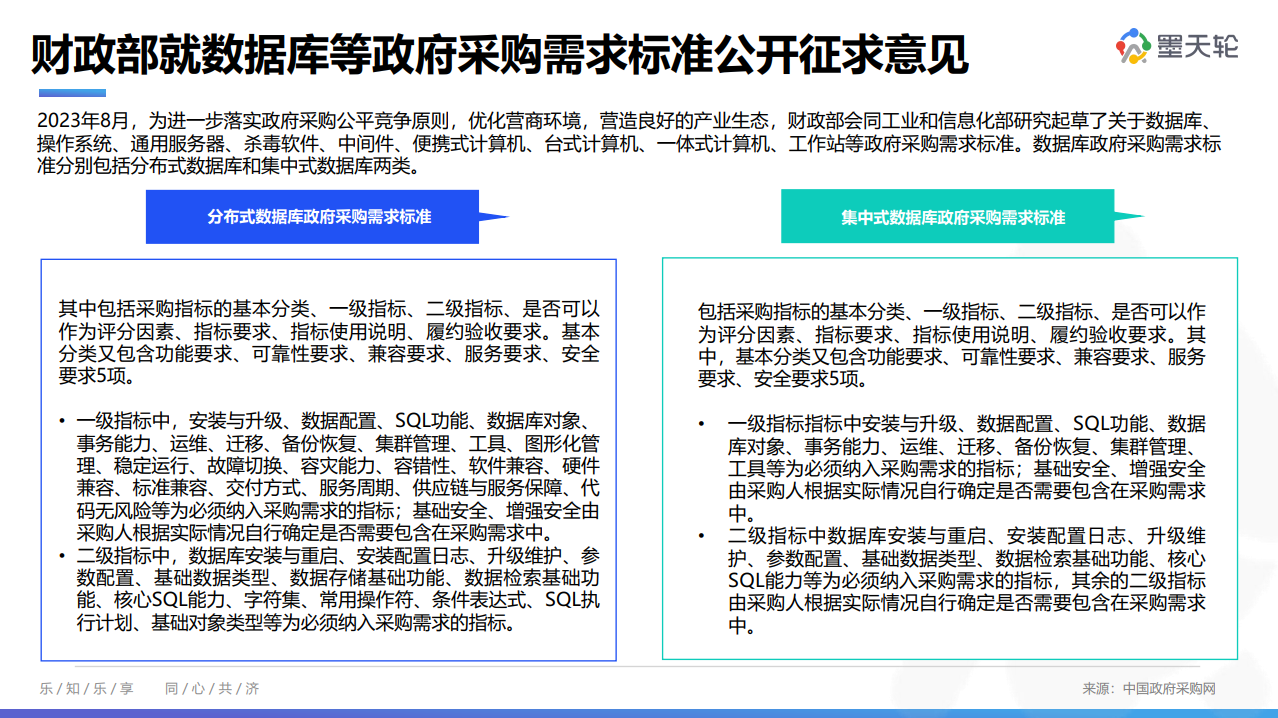This screenshot has height=718, width=1278.
Task: Select the slide title 财政部就数据库等政府采购需求标准公开征求意见
Action: click(x=498, y=56)
